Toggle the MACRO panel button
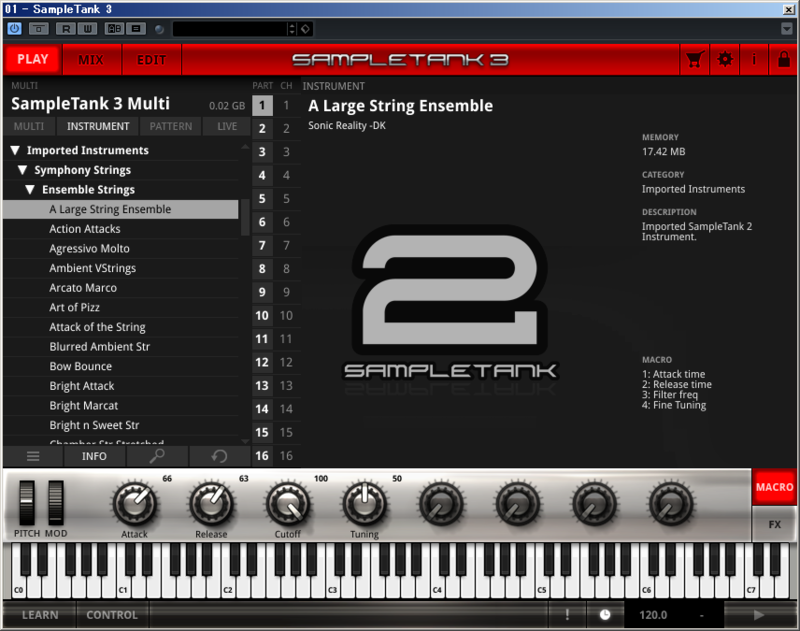This screenshot has height=631, width=800. 774,487
